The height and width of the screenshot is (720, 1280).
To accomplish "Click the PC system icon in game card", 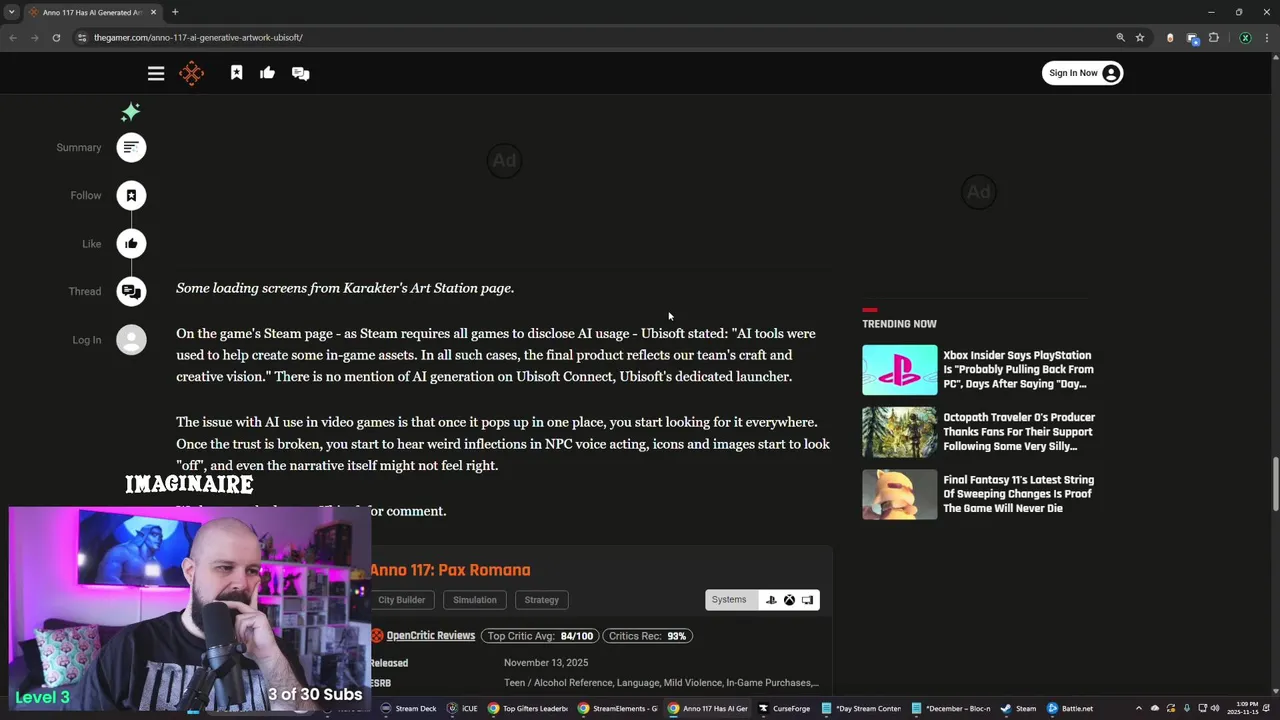I will click(808, 600).
